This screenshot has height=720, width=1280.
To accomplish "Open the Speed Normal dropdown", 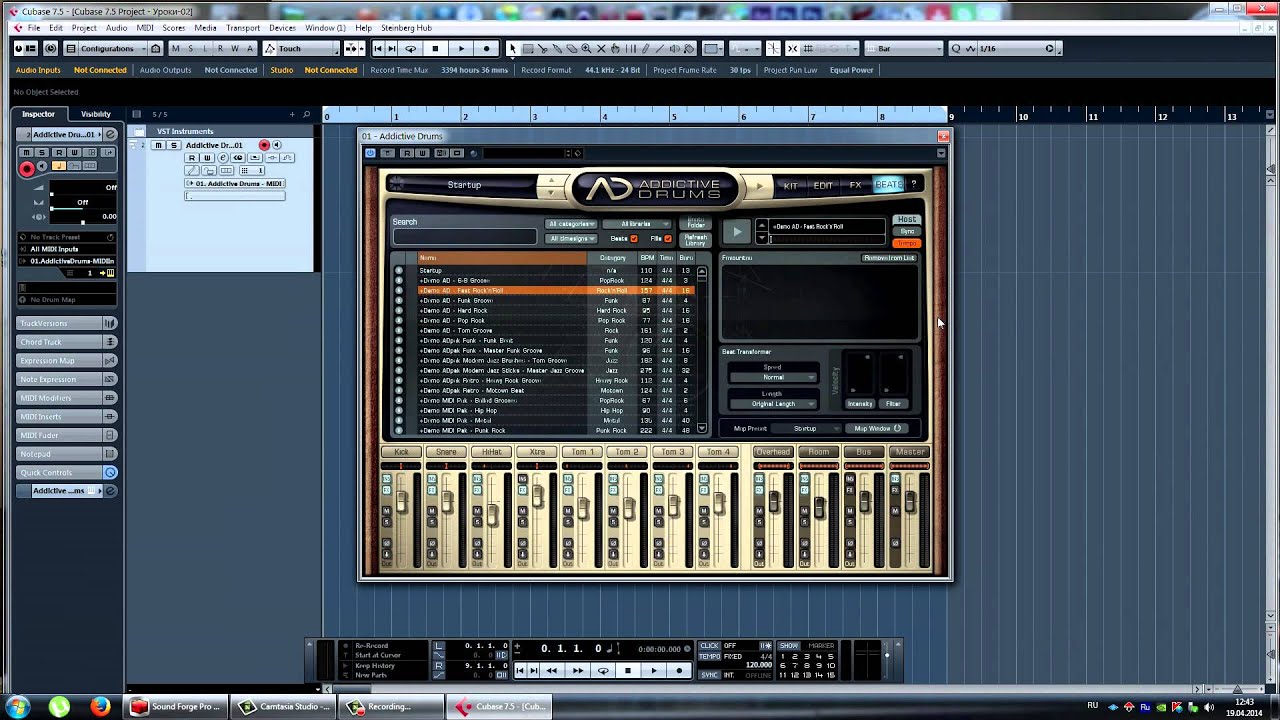I will click(774, 378).
